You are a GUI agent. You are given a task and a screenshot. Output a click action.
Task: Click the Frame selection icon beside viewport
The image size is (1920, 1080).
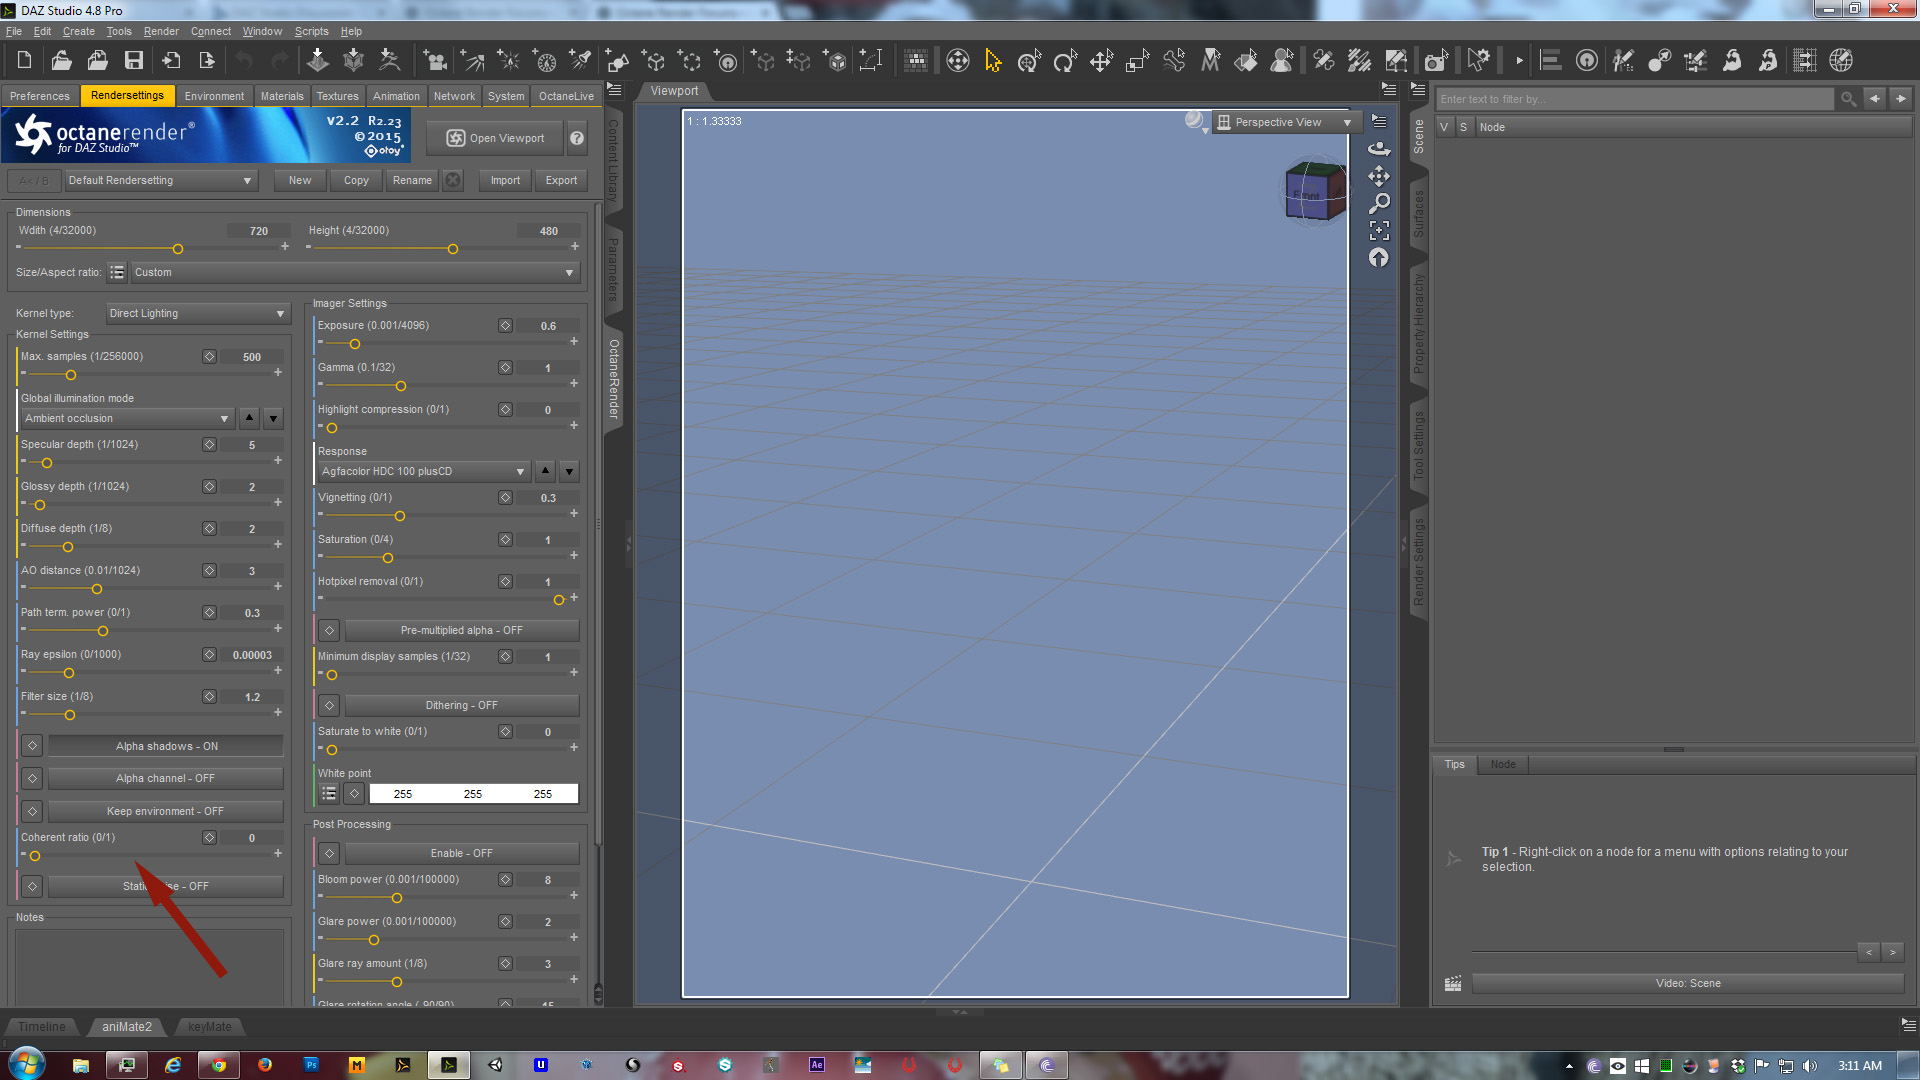(x=1379, y=231)
